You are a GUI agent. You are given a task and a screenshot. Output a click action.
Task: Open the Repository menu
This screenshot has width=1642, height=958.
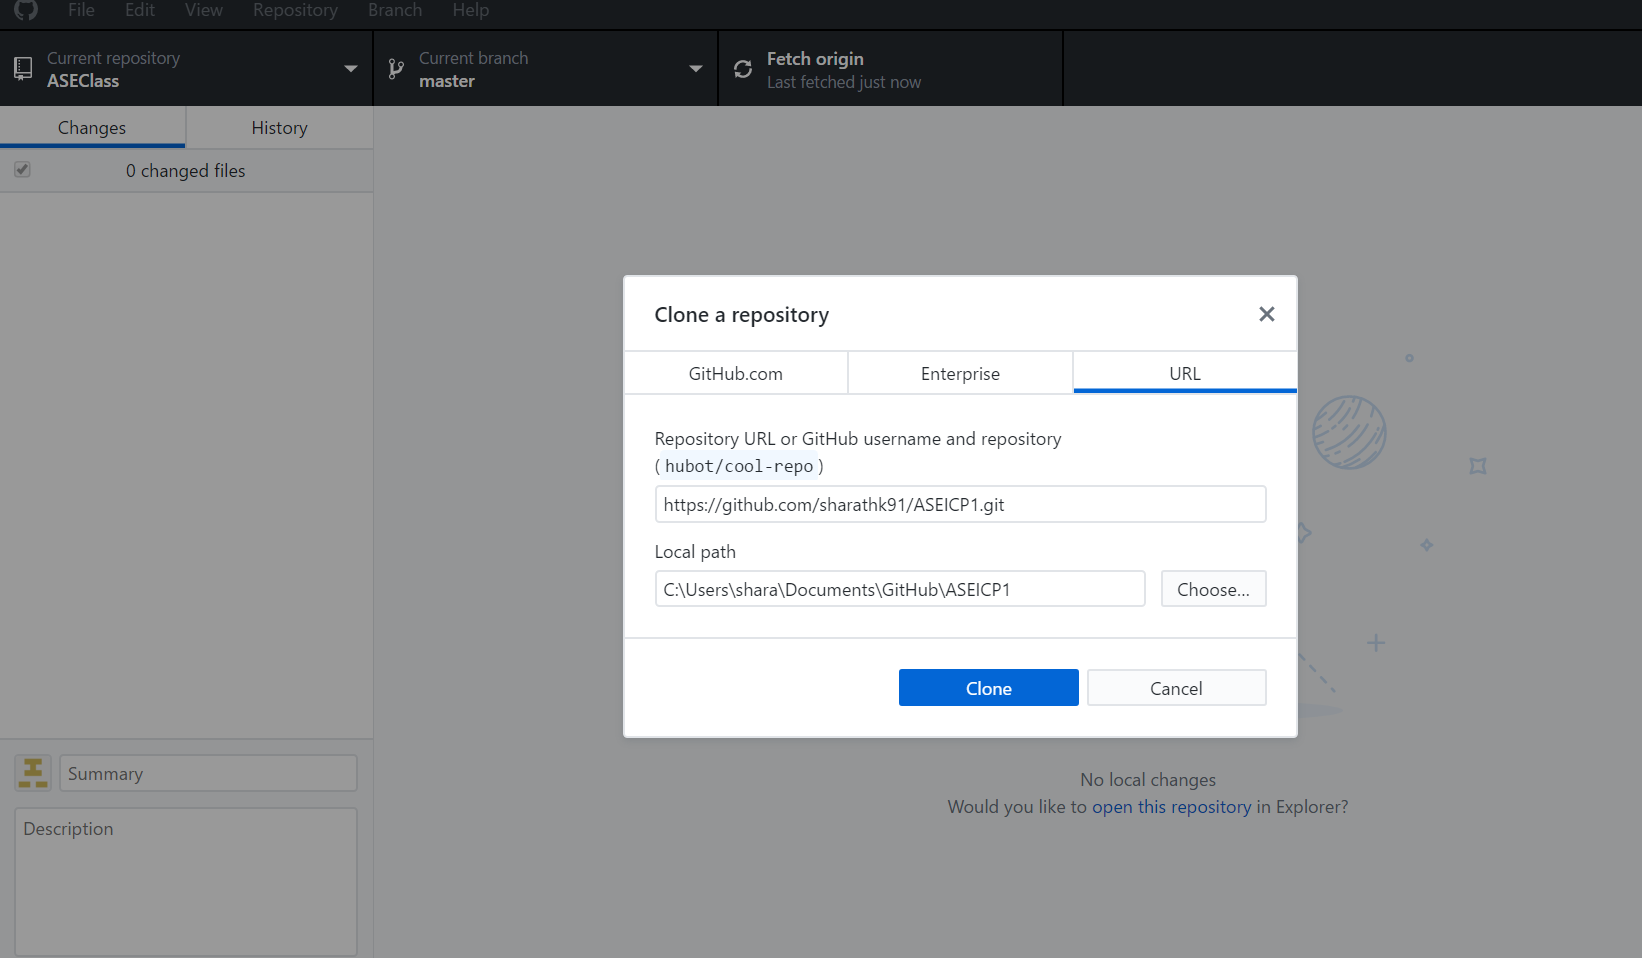(x=295, y=10)
